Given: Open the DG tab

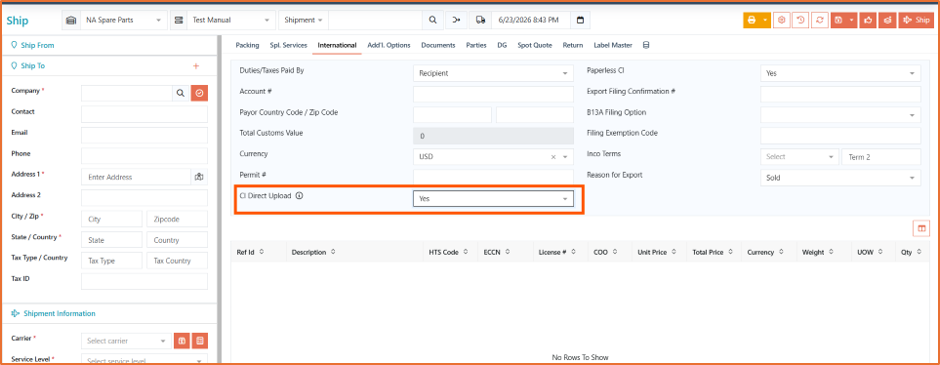Looking at the screenshot, I should coord(502,45).
